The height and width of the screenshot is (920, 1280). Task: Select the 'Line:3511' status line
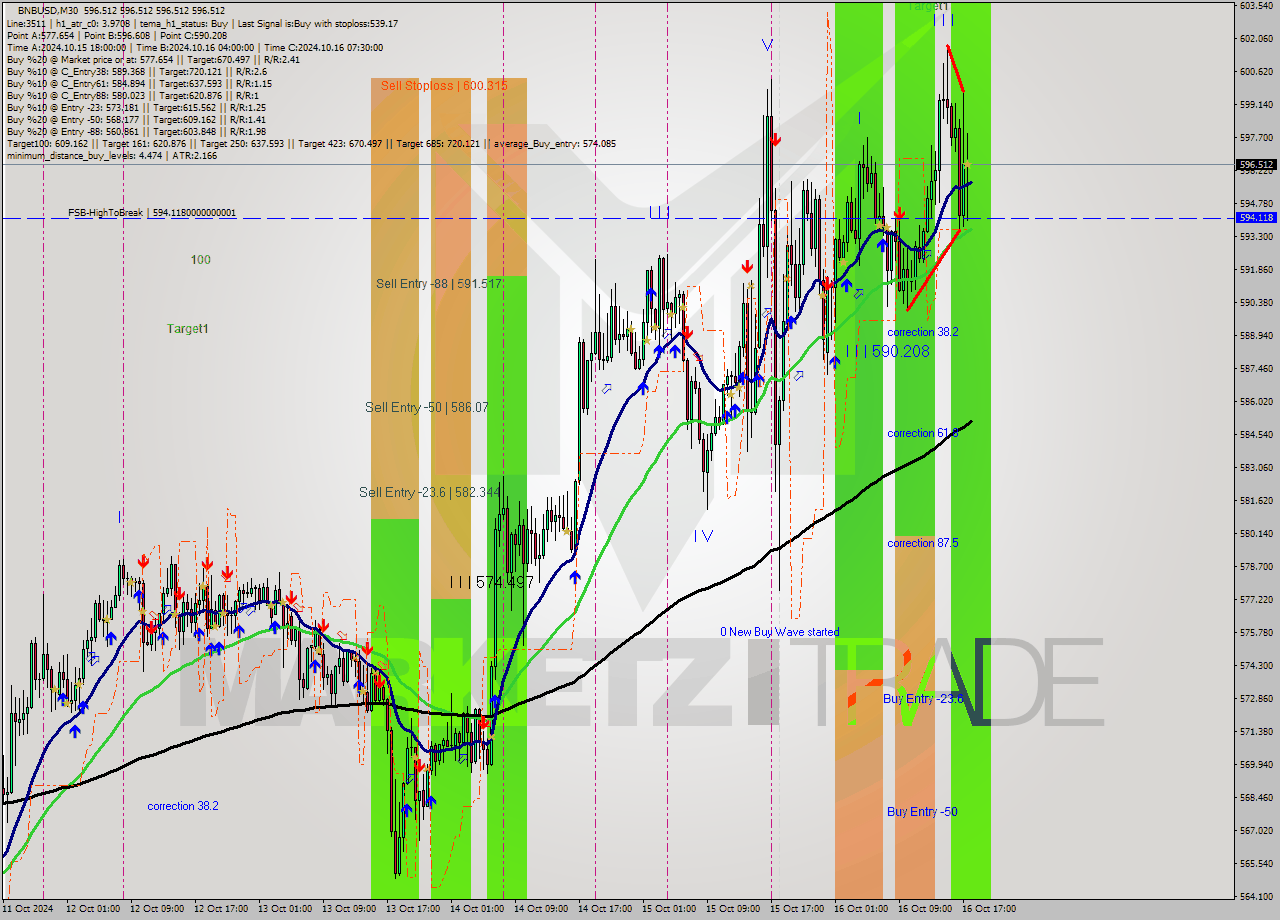click(201, 23)
